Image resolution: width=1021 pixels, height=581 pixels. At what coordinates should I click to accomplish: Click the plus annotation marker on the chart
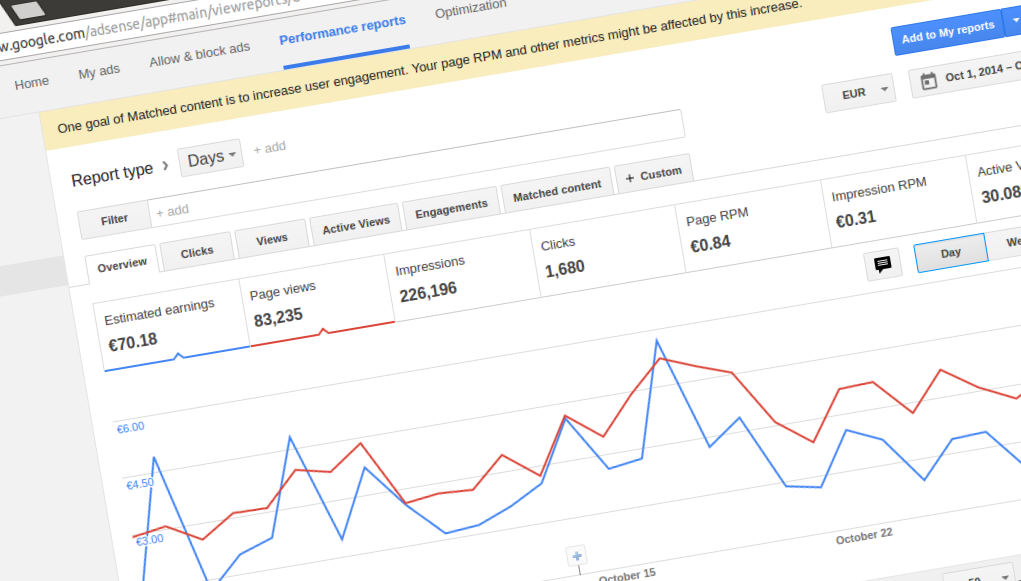576,556
